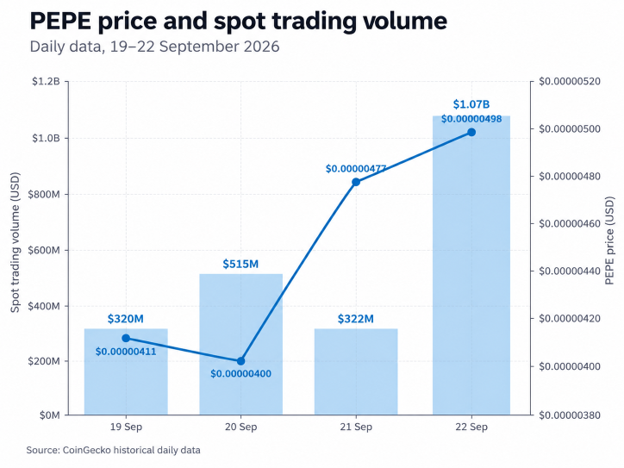Click the $0.00000498 price label
624x468 pixels.
point(471,119)
